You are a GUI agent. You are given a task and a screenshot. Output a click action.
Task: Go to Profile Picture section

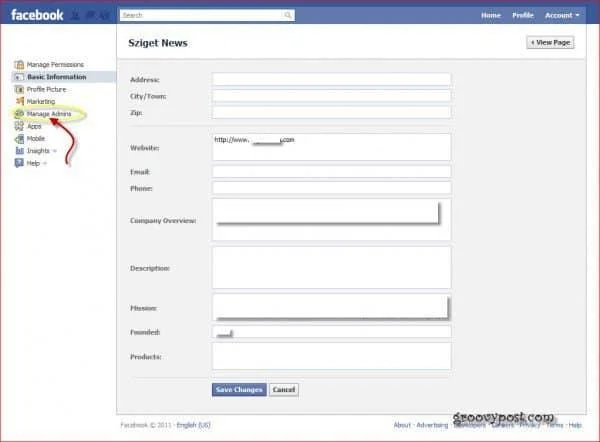46,89
